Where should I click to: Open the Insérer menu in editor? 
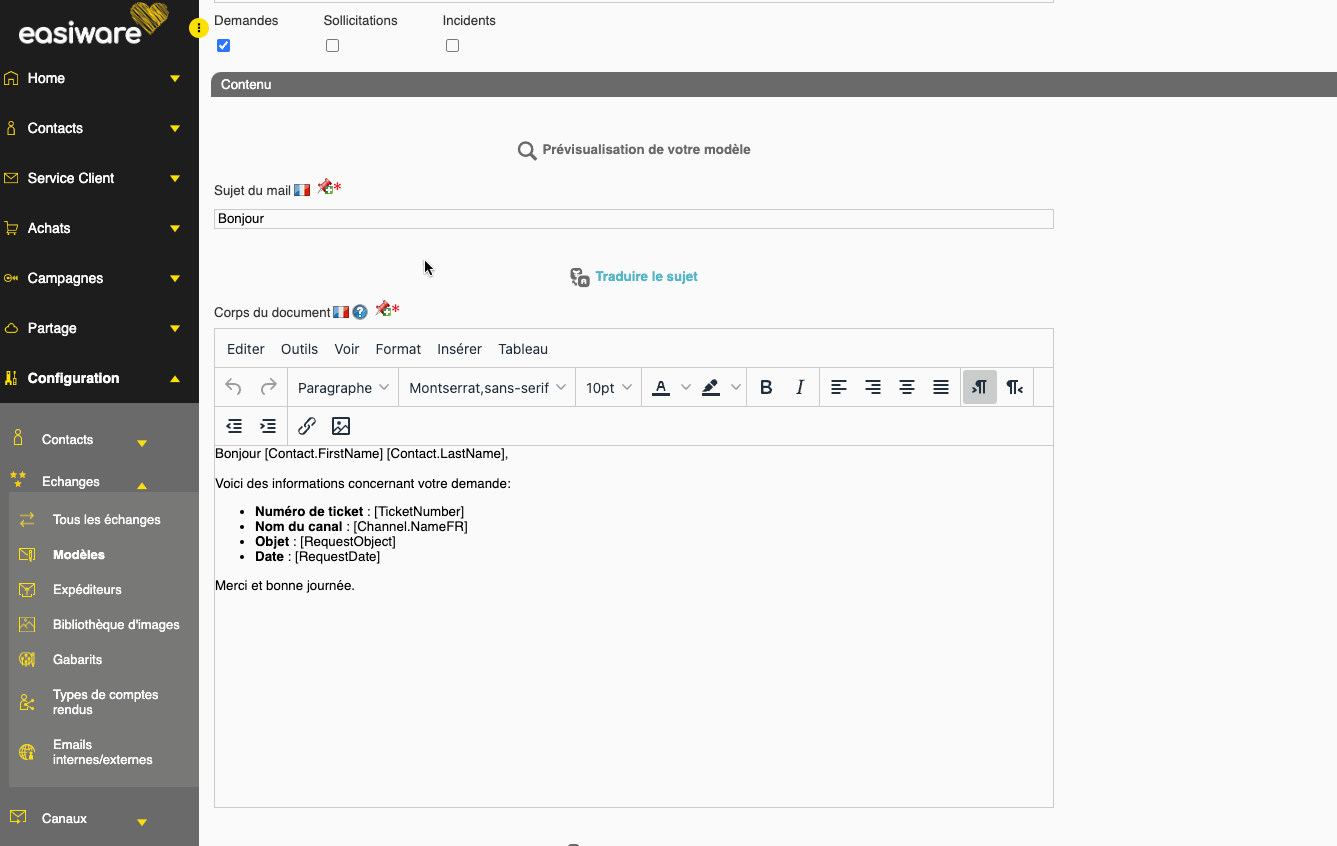coord(459,349)
